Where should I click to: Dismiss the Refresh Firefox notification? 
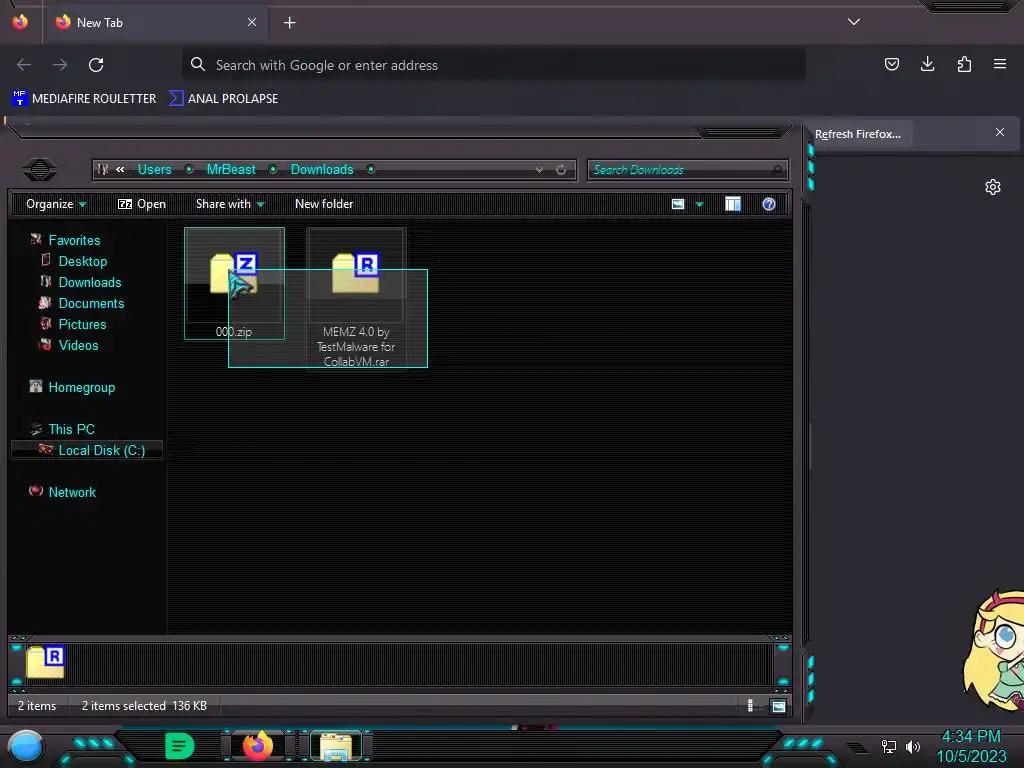tap(1000, 133)
